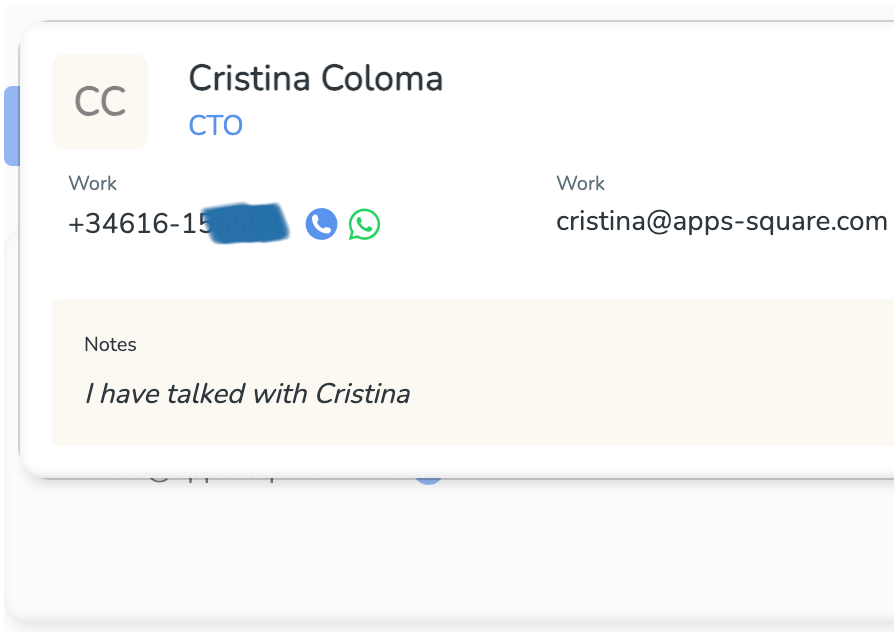This screenshot has width=894, height=632.
Task: Click the blue redacted part of phone number
Action: (x=248, y=223)
